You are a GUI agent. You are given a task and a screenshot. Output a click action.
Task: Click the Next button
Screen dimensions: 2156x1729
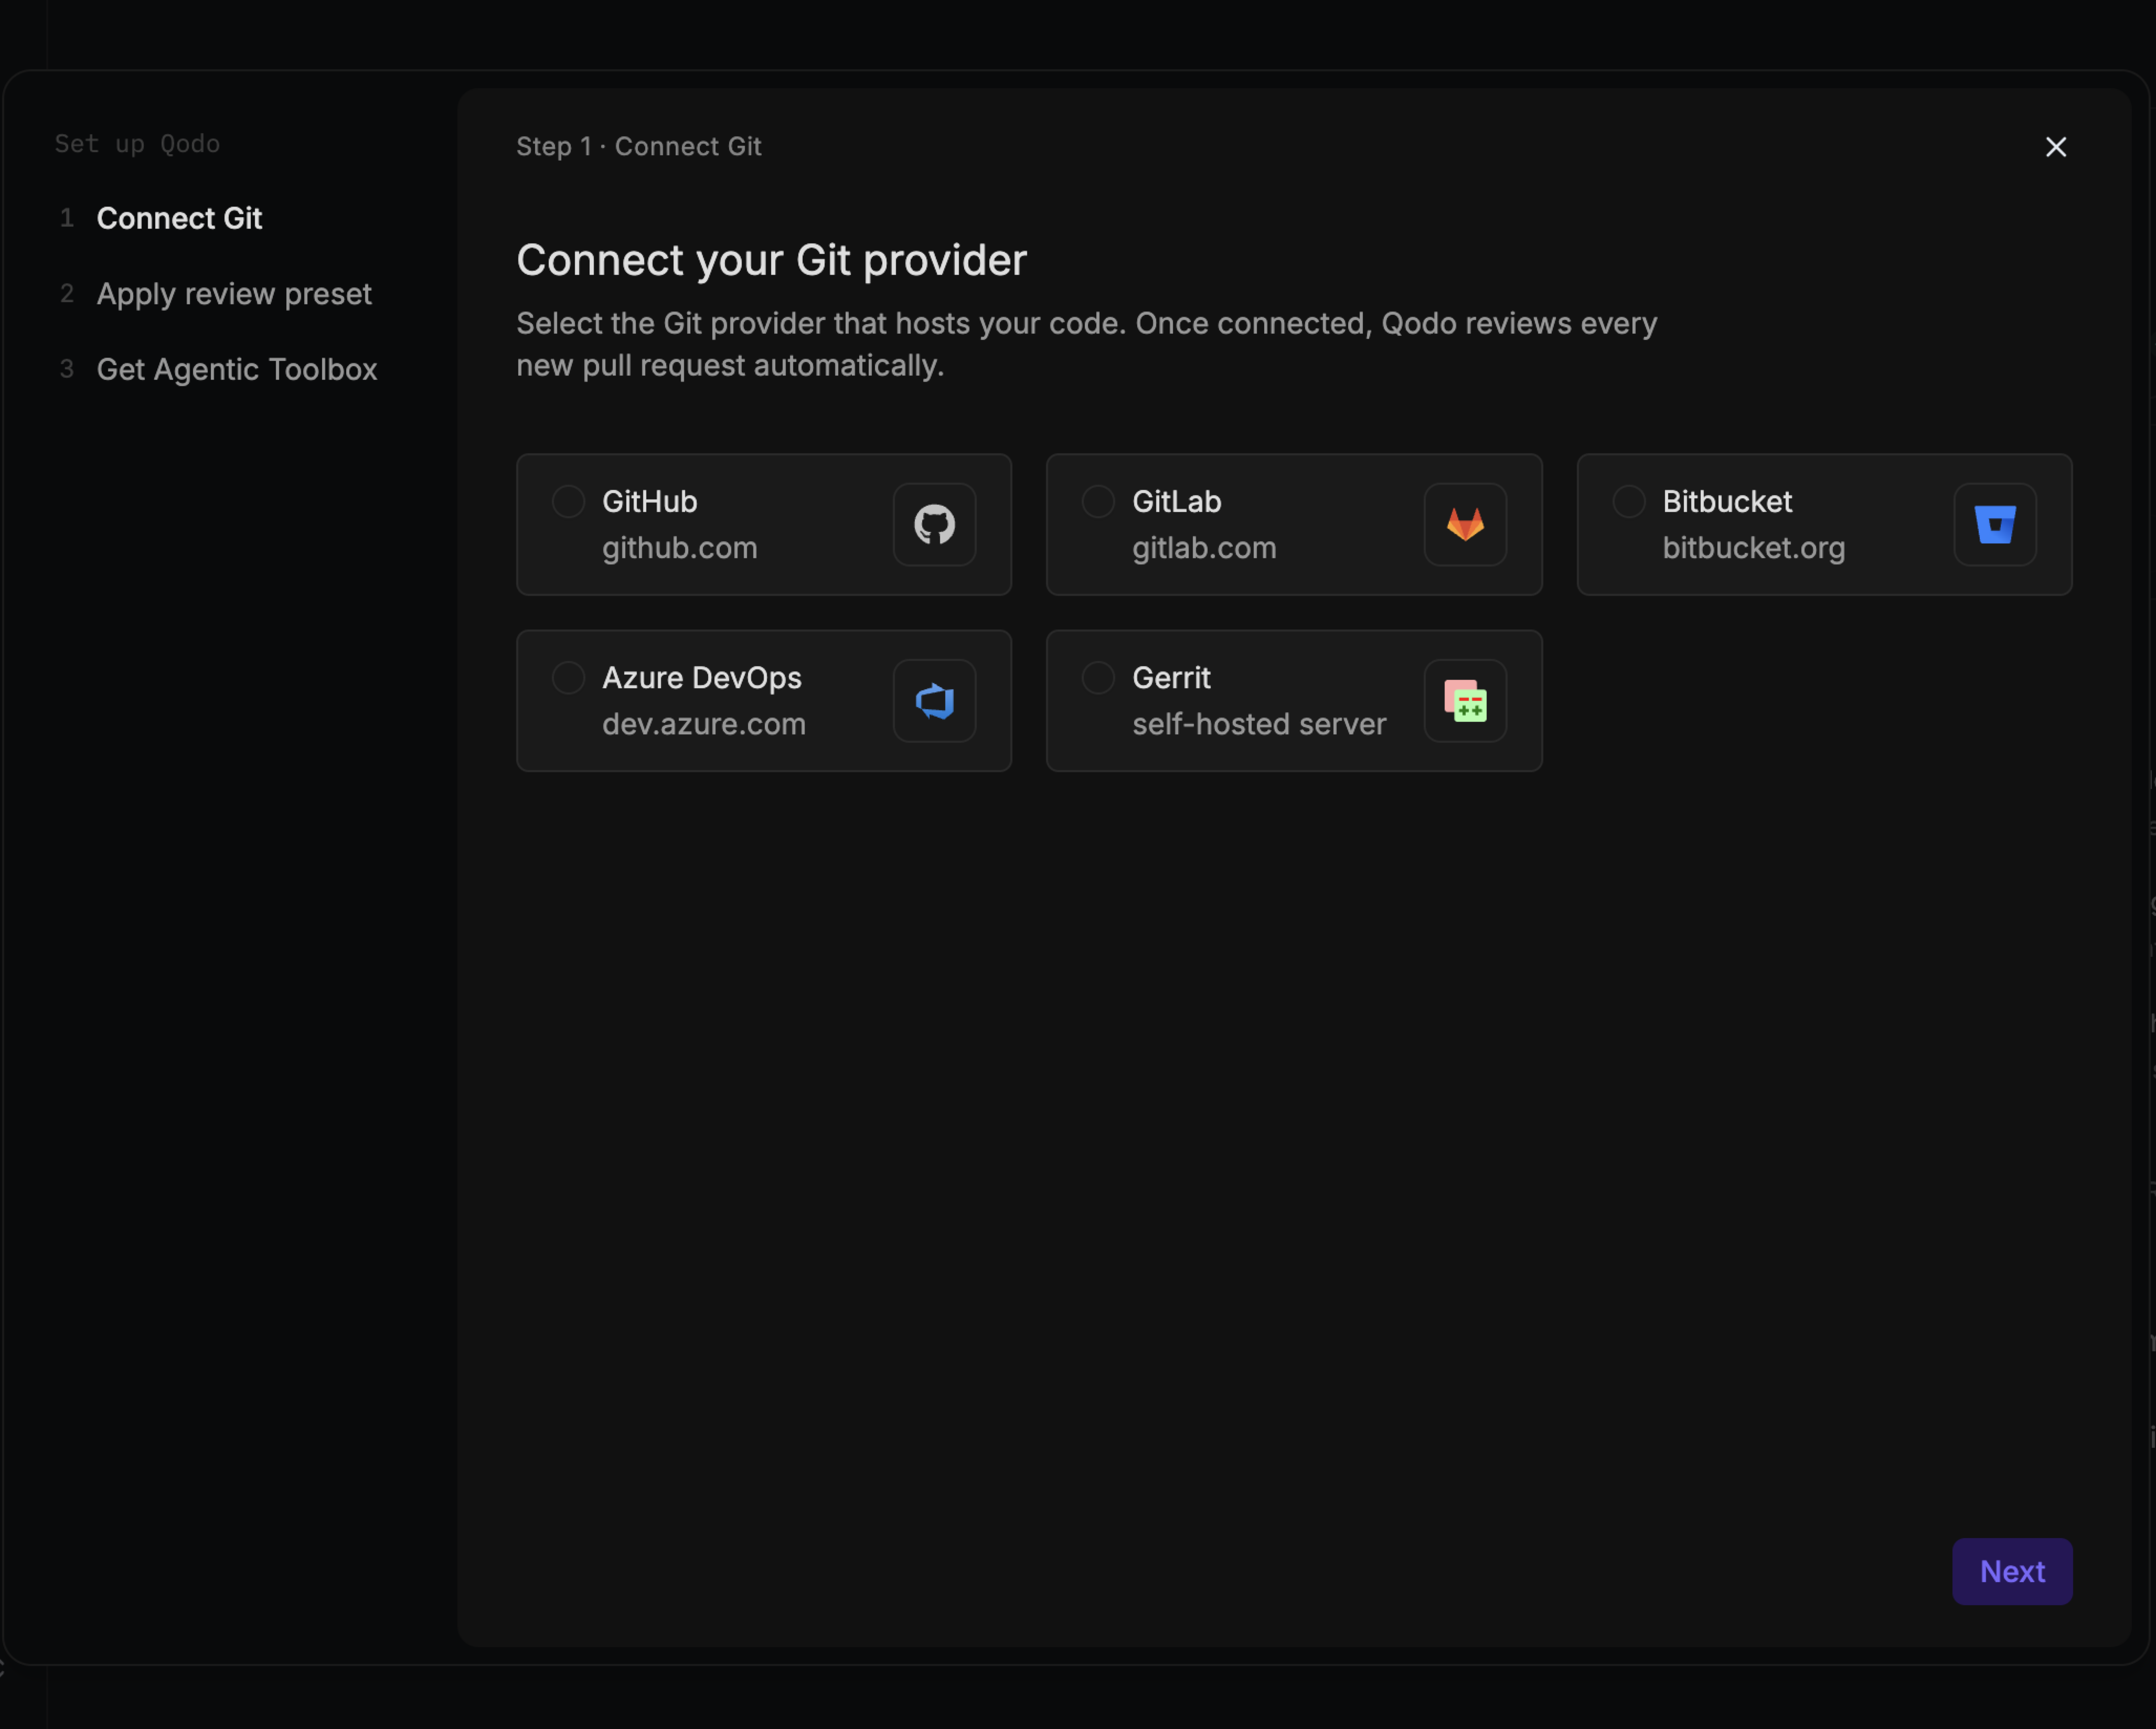pyautogui.click(x=2012, y=1571)
